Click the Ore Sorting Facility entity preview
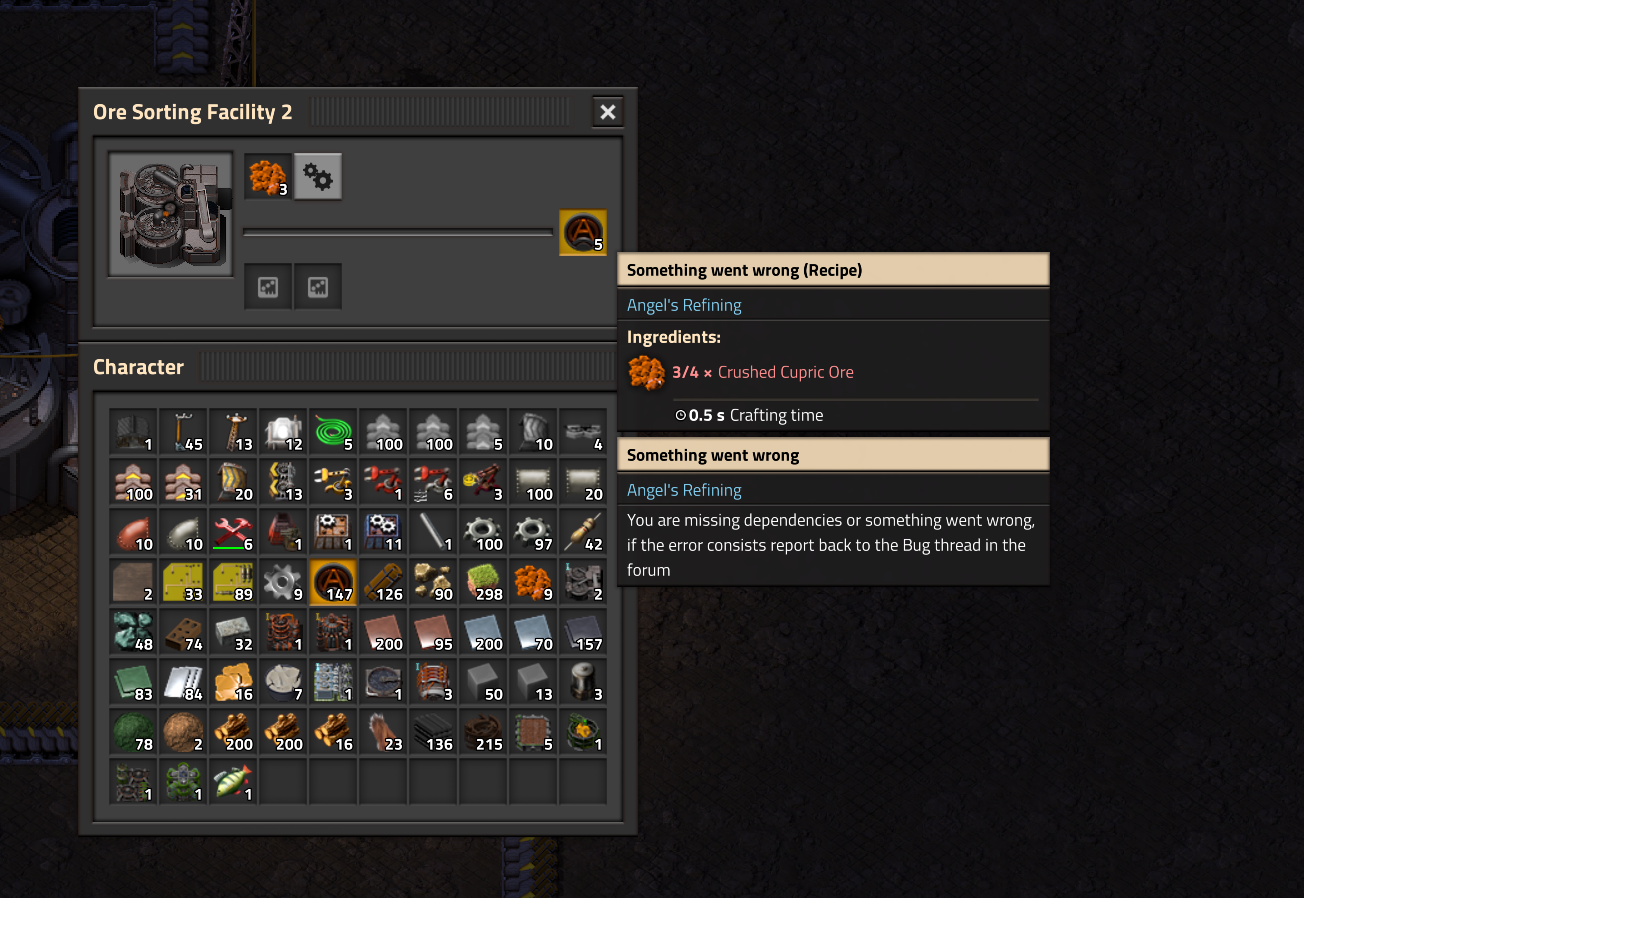This screenshot has width=1632, height=932. [x=171, y=214]
